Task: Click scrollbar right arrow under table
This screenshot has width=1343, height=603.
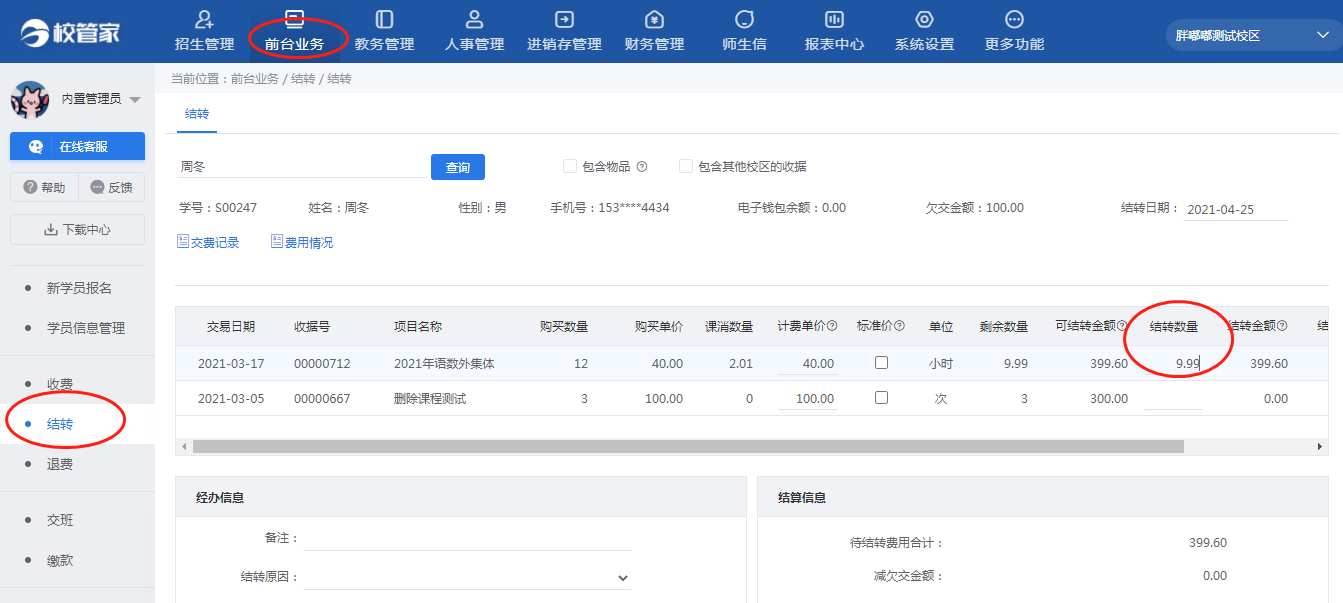Action: pos(1321,446)
